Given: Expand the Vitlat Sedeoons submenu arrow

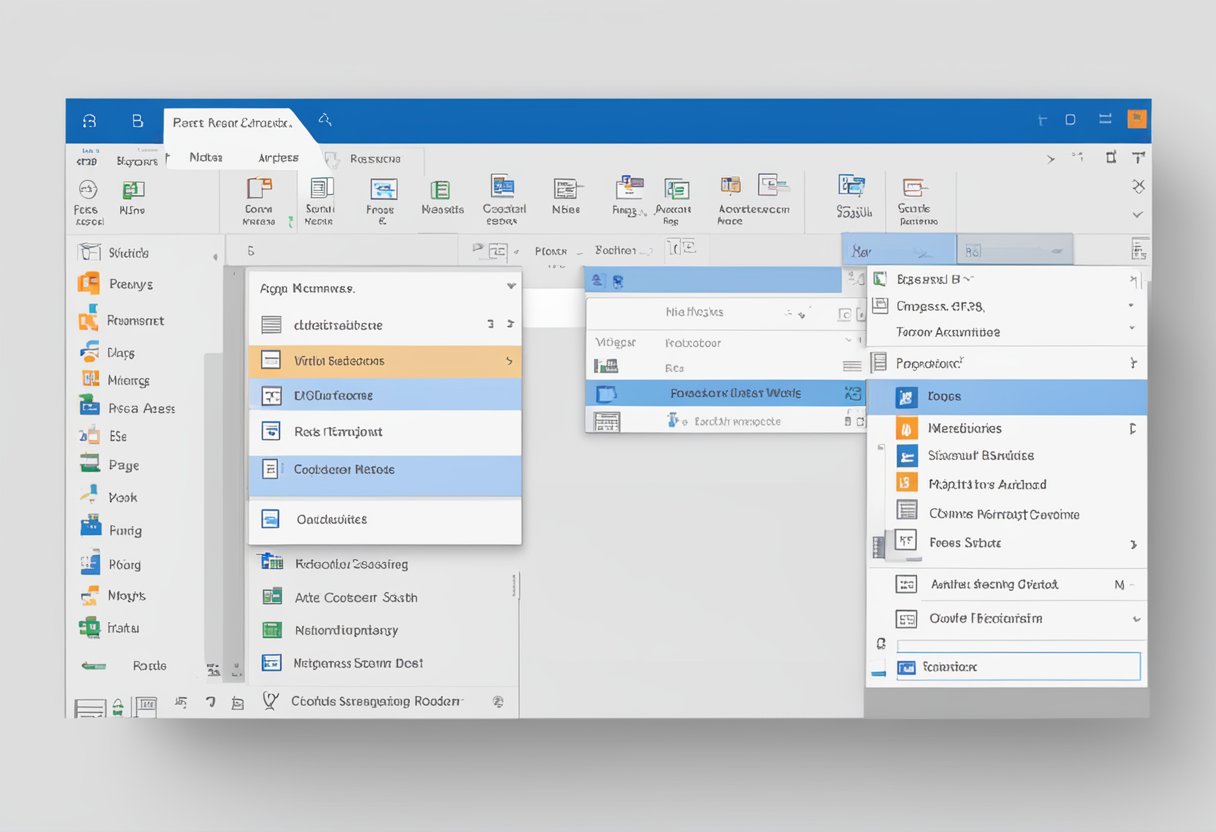Looking at the screenshot, I should click(509, 361).
